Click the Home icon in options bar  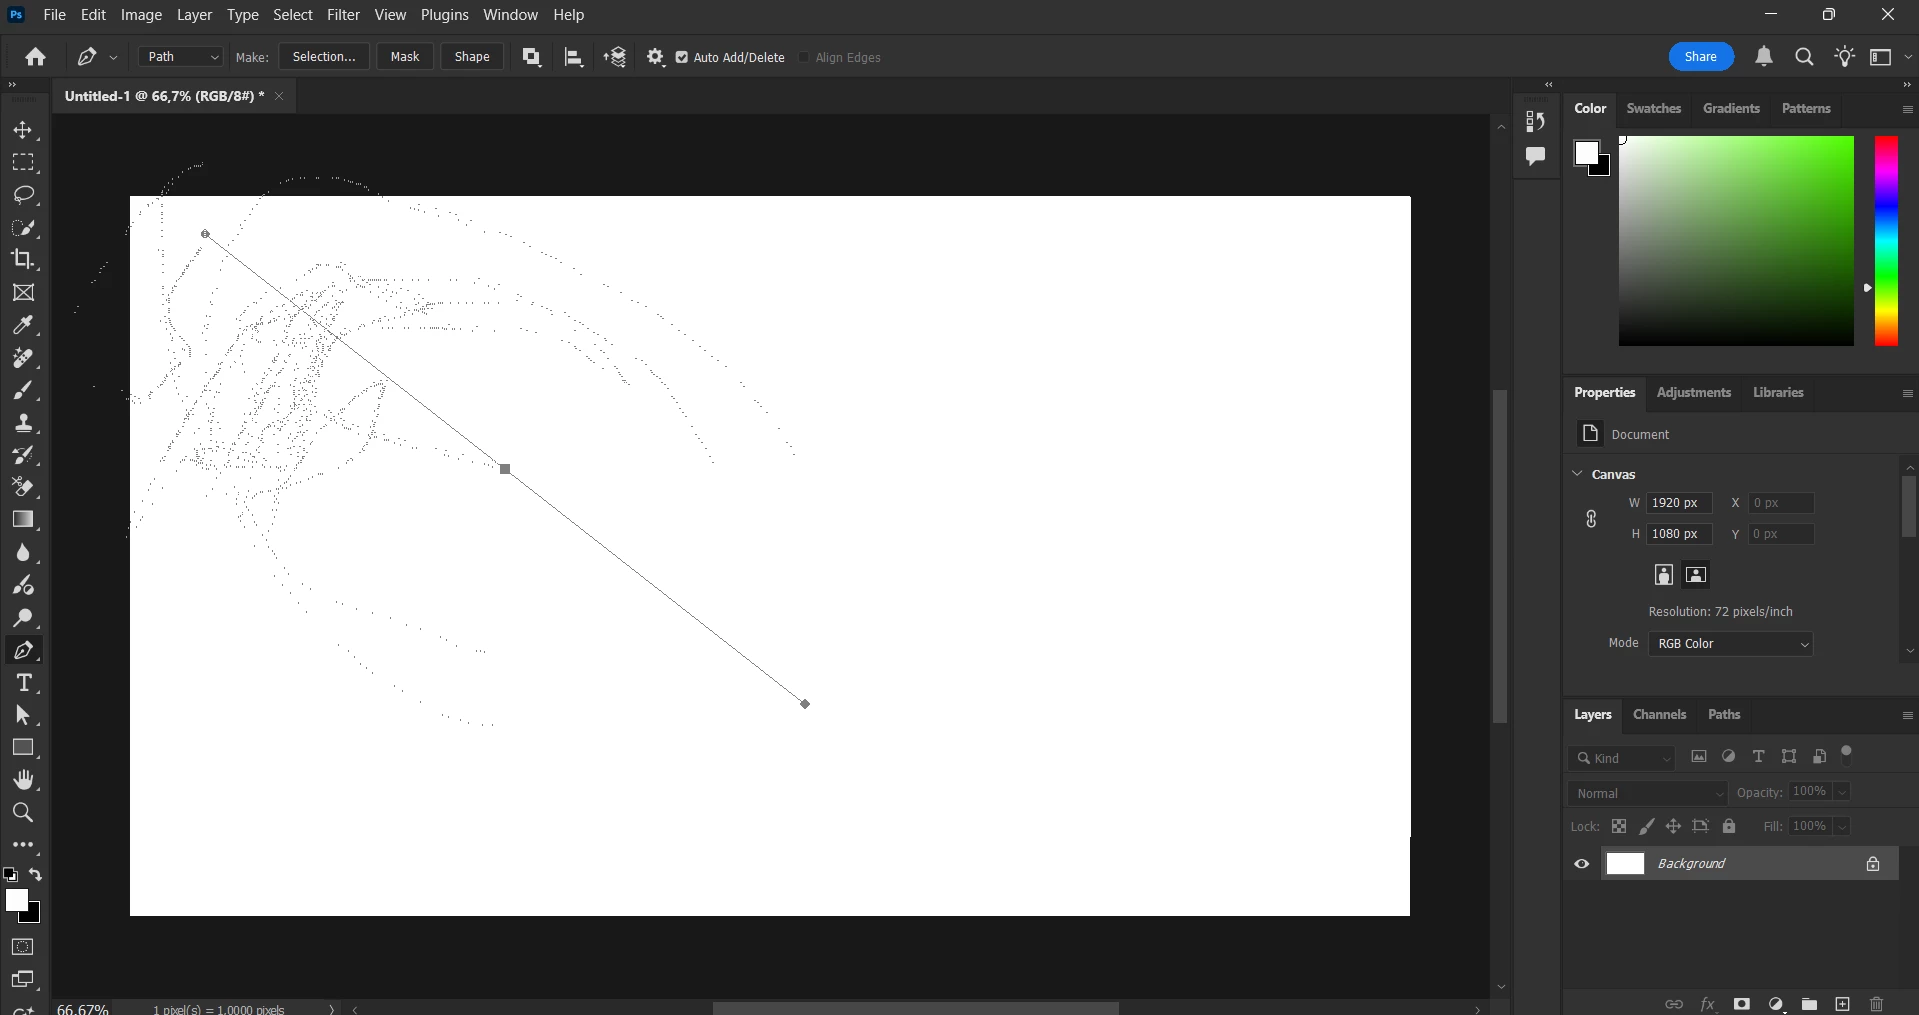click(x=36, y=57)
